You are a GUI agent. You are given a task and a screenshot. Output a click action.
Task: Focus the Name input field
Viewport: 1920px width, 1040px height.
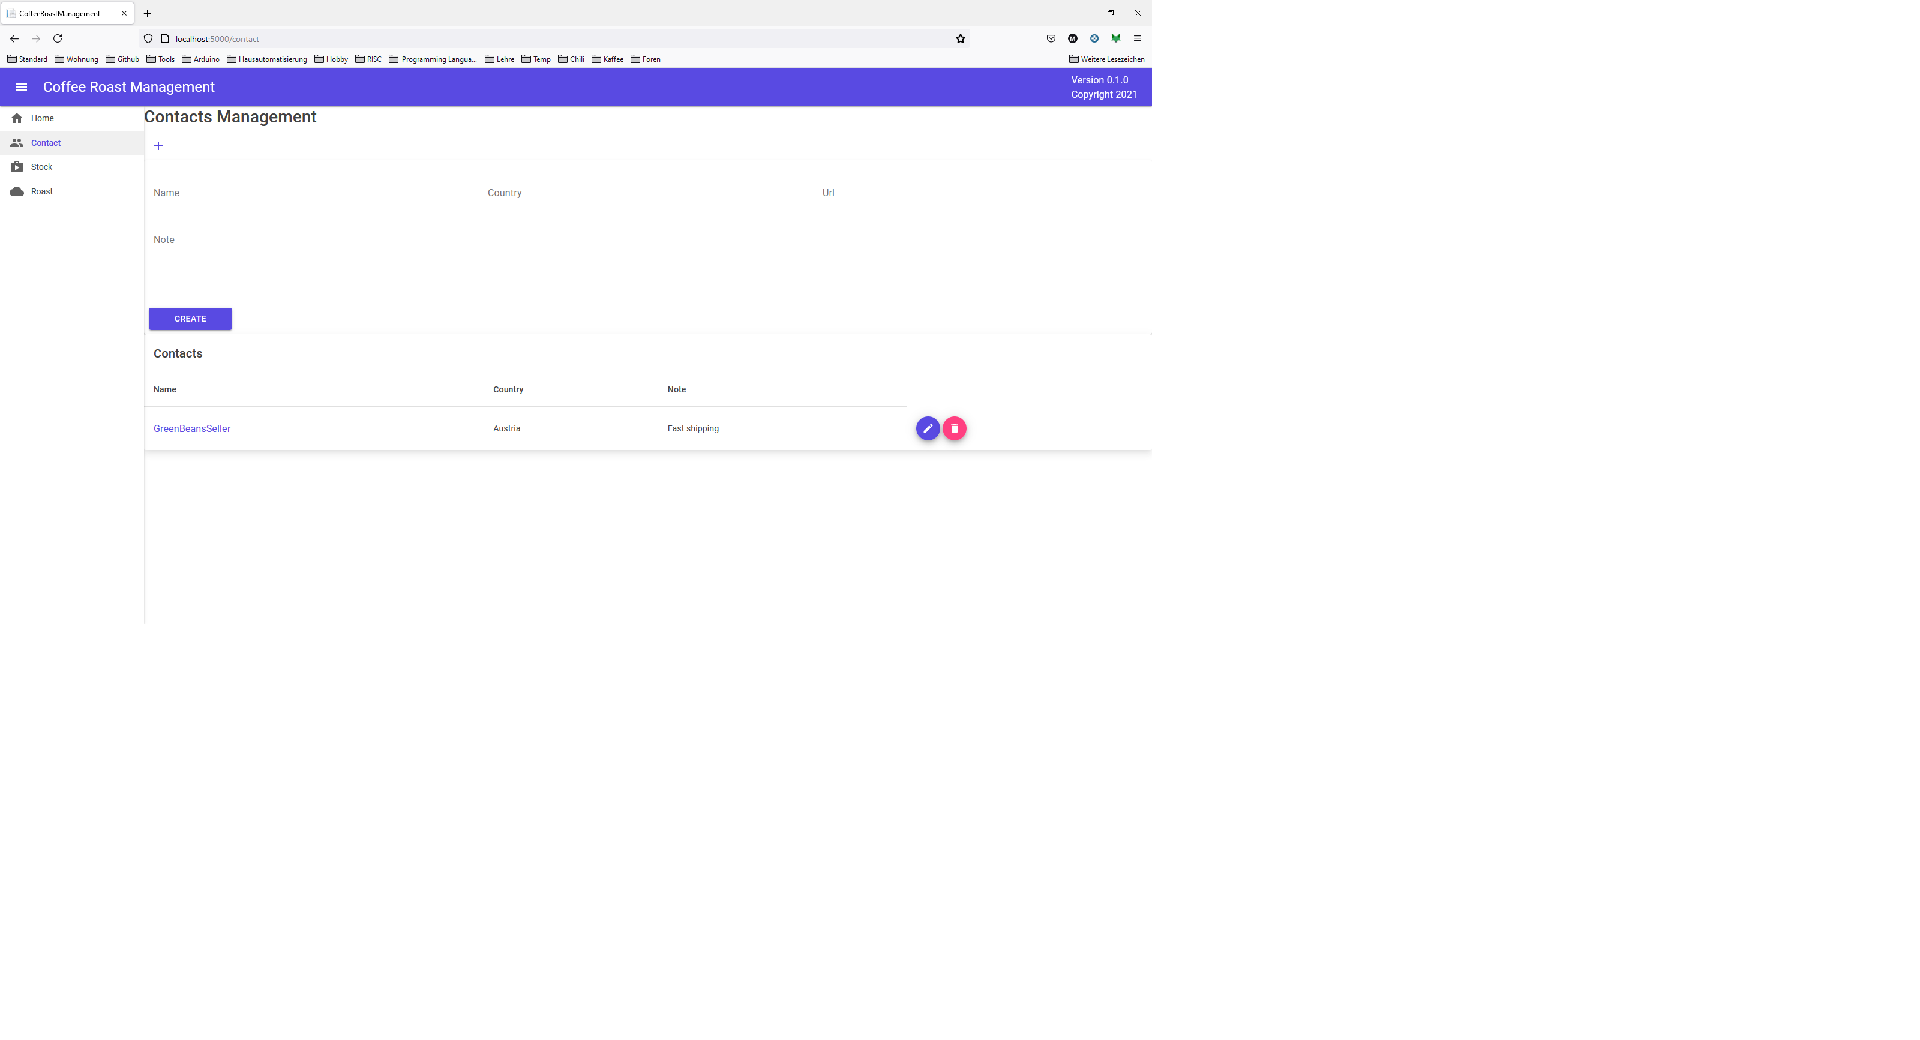316,193
